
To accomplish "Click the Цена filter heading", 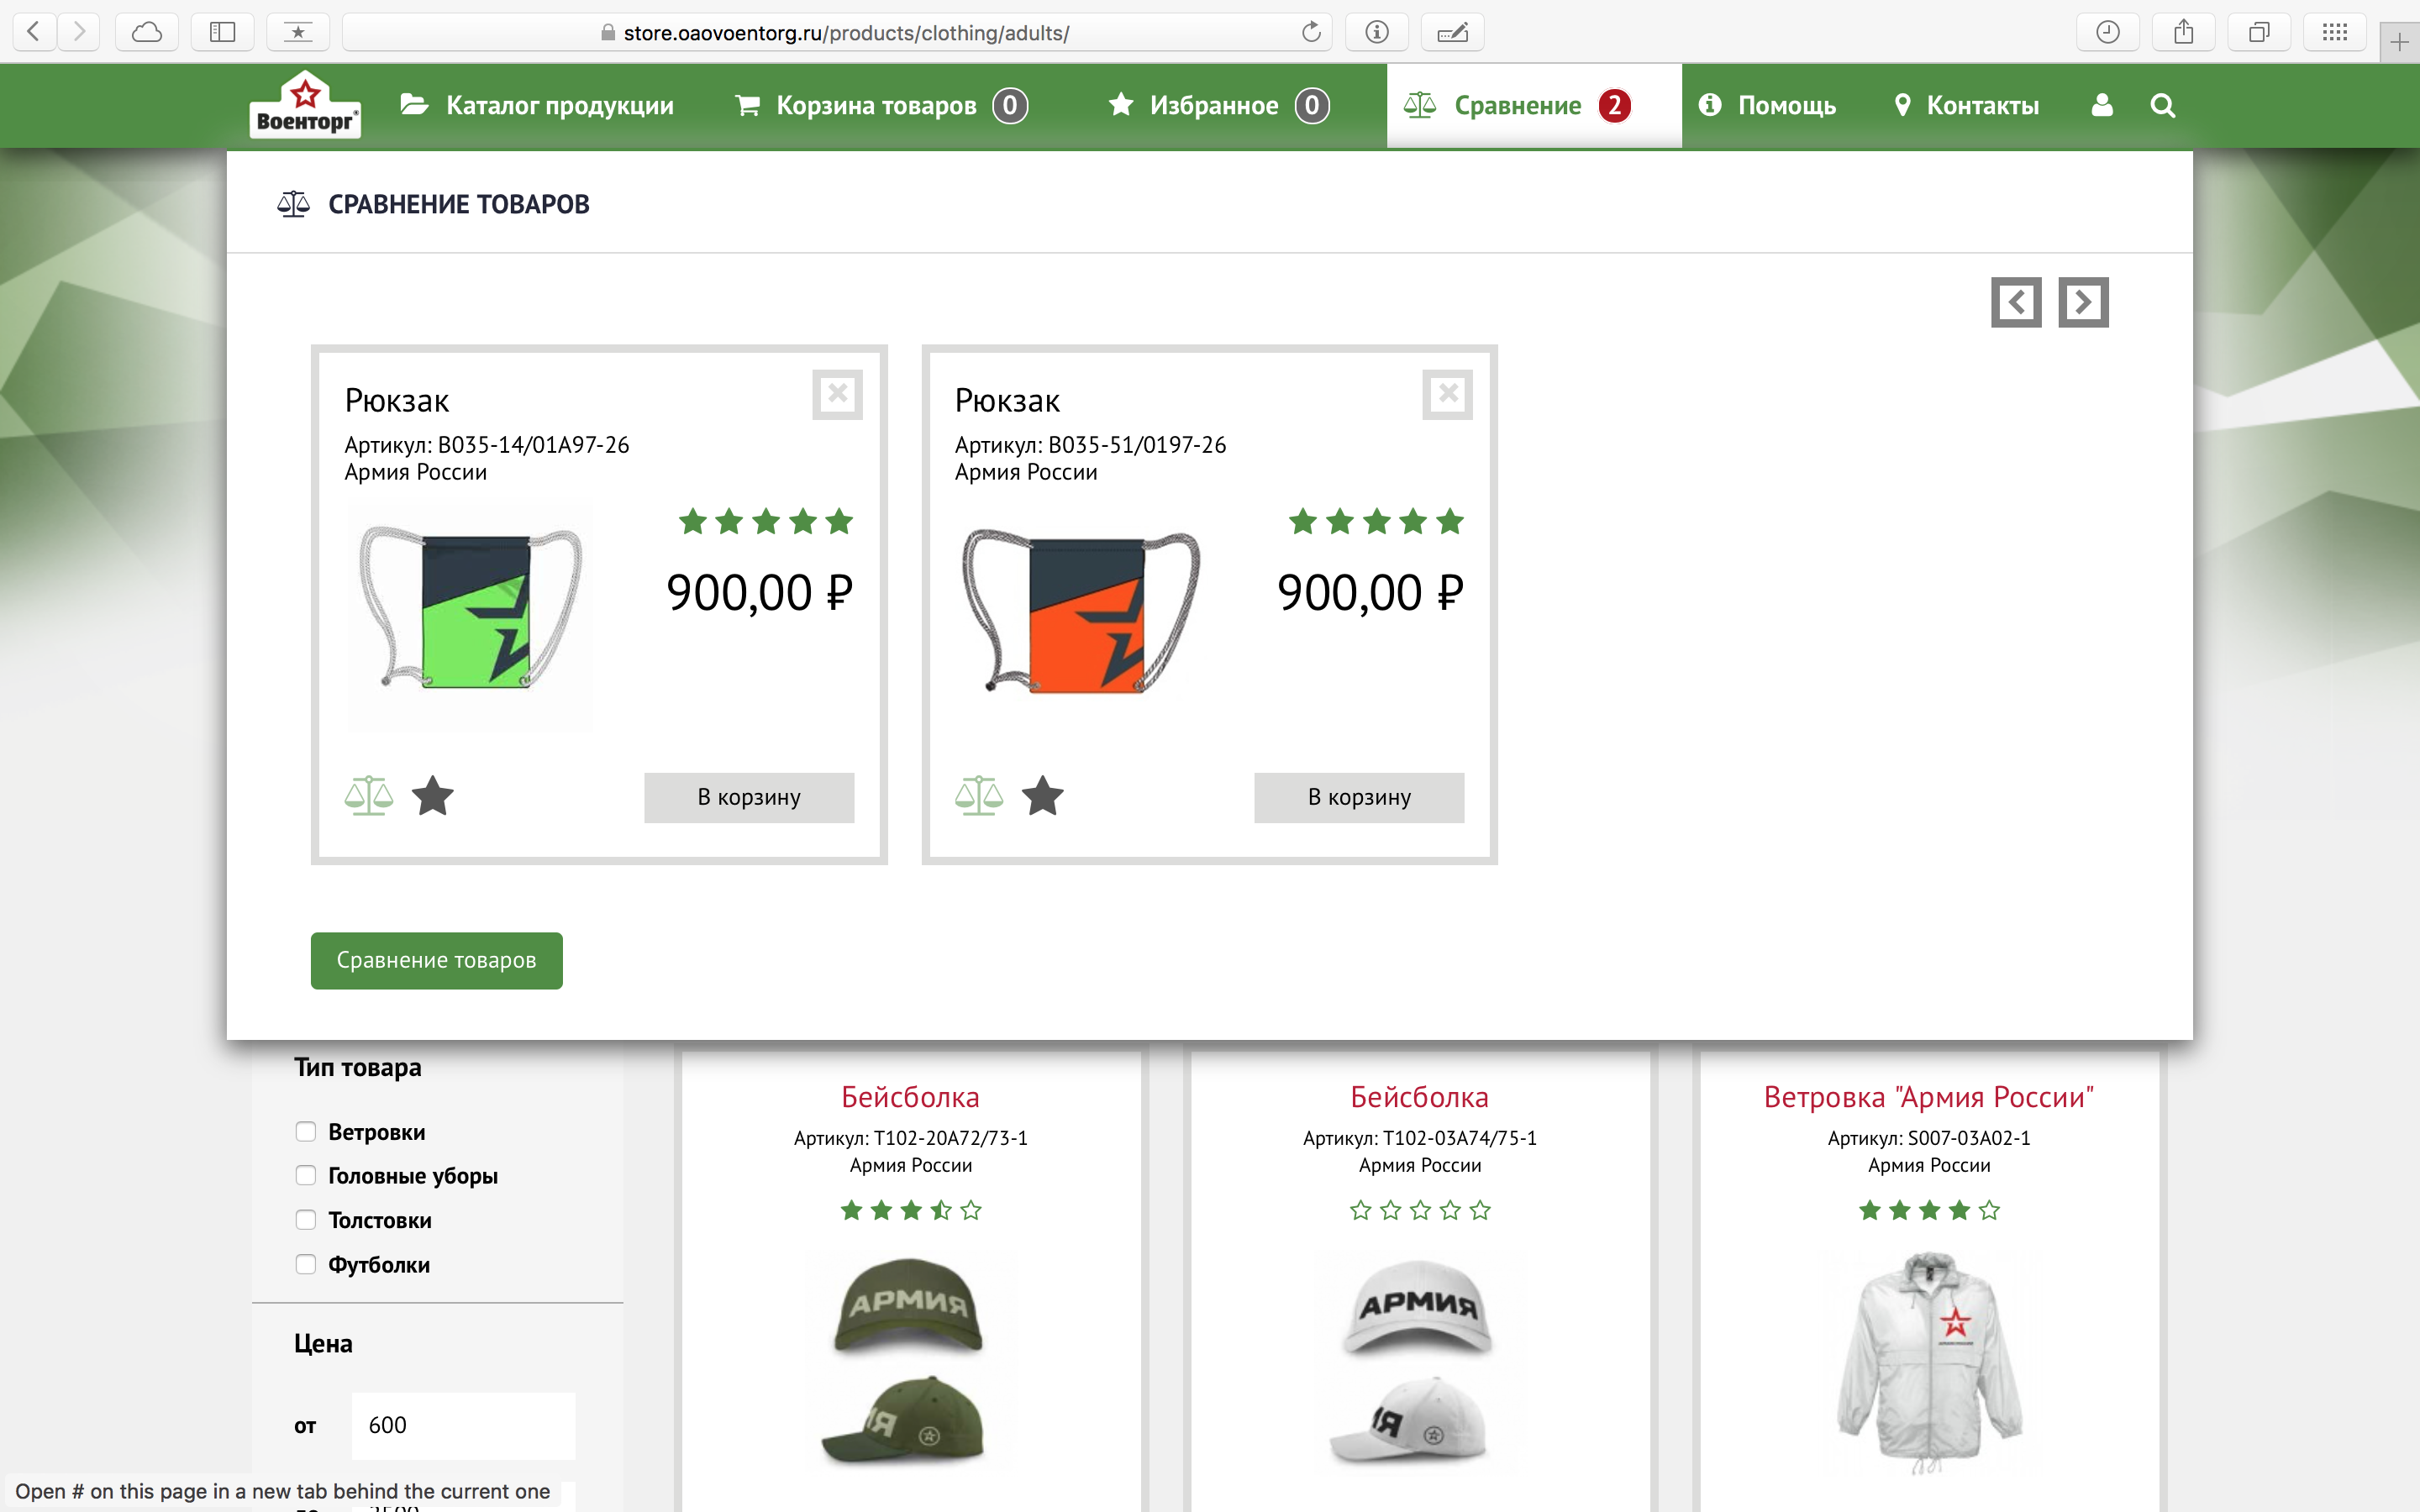I will (x=323, y=1343).
